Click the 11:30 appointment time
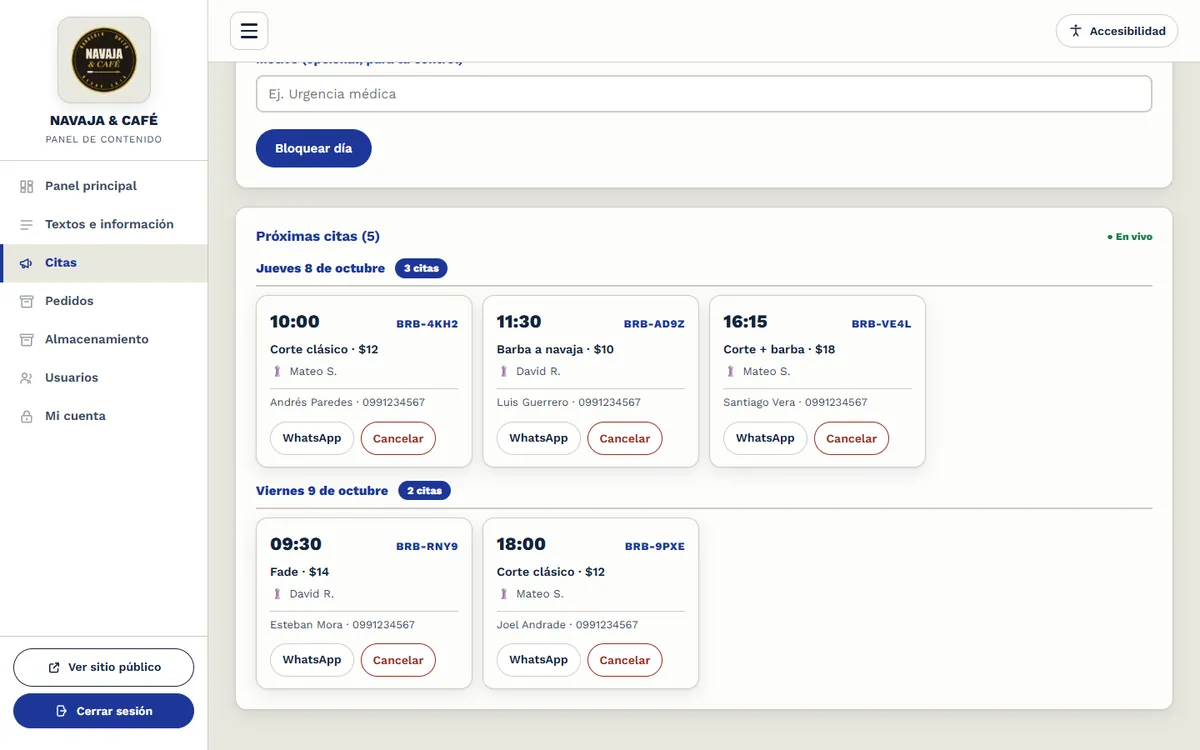This screenshot has height=750, width=1200. 519,322
